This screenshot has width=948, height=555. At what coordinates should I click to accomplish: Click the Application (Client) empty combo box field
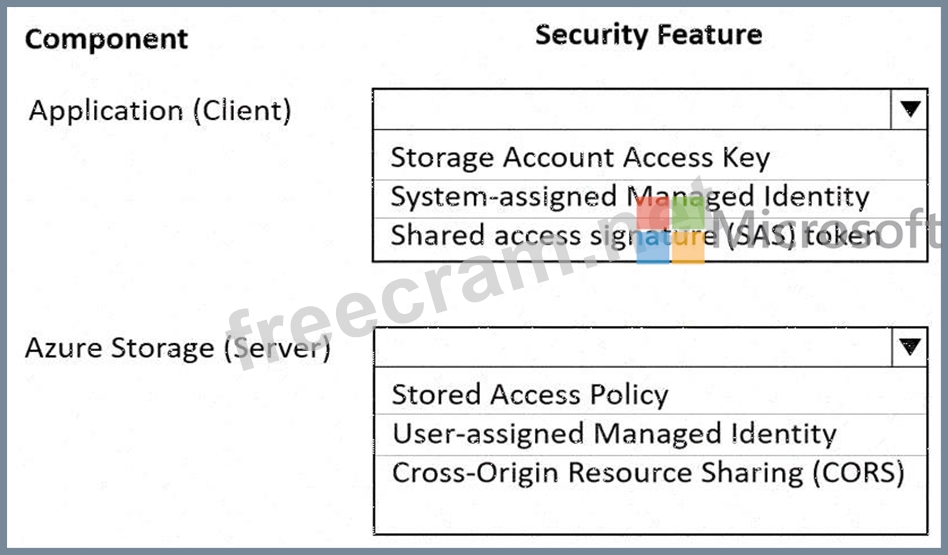[631, 109]
